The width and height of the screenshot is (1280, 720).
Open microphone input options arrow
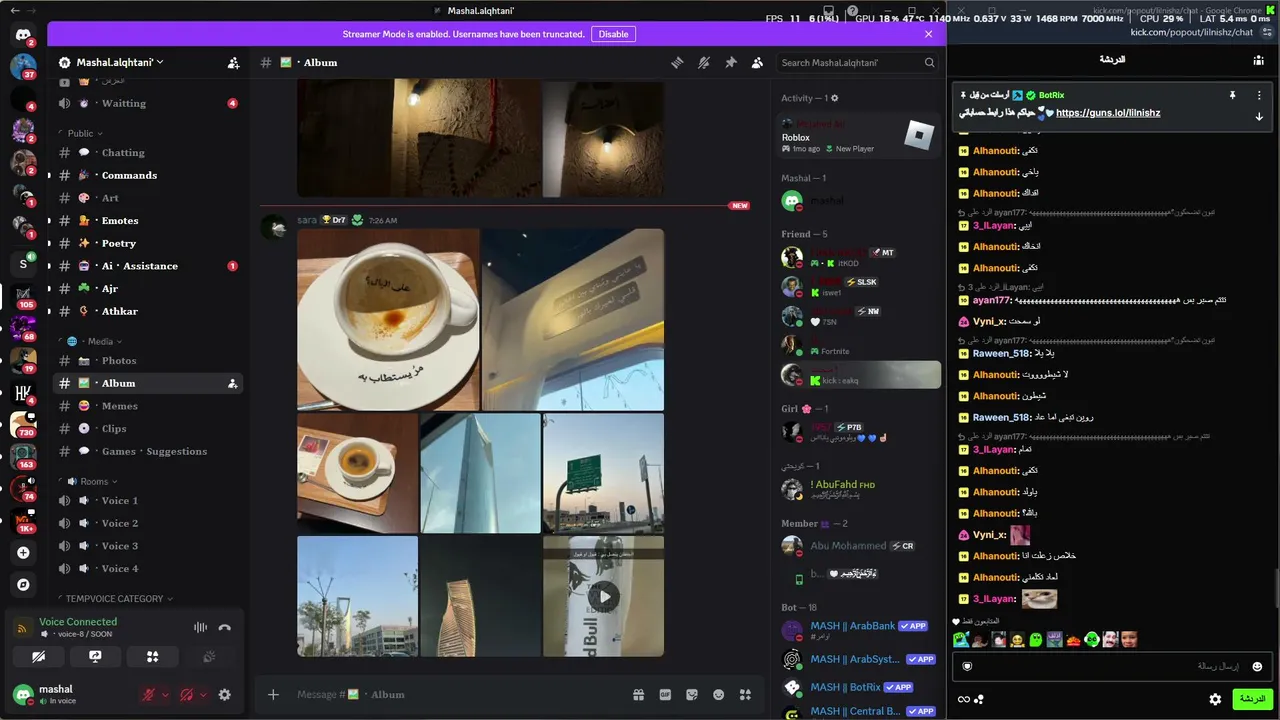point(167,695)
